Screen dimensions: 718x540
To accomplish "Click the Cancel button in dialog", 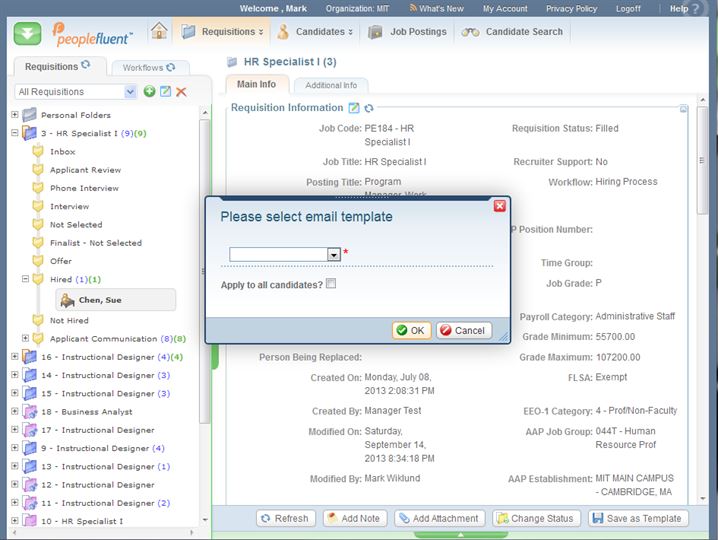I will [x=464, y=330].
